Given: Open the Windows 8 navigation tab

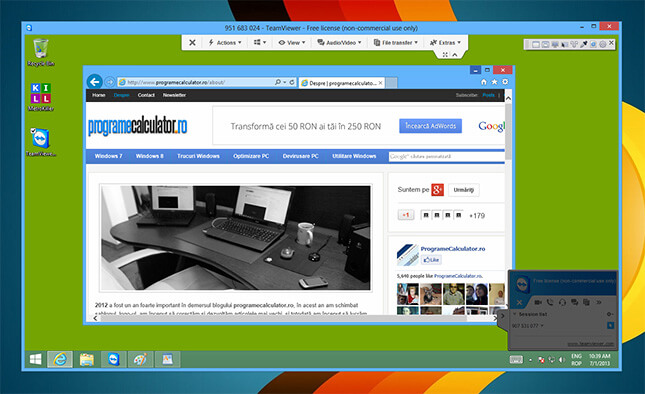Looking at the screenshot, I should pyautogui.click(x=150, y=156).
